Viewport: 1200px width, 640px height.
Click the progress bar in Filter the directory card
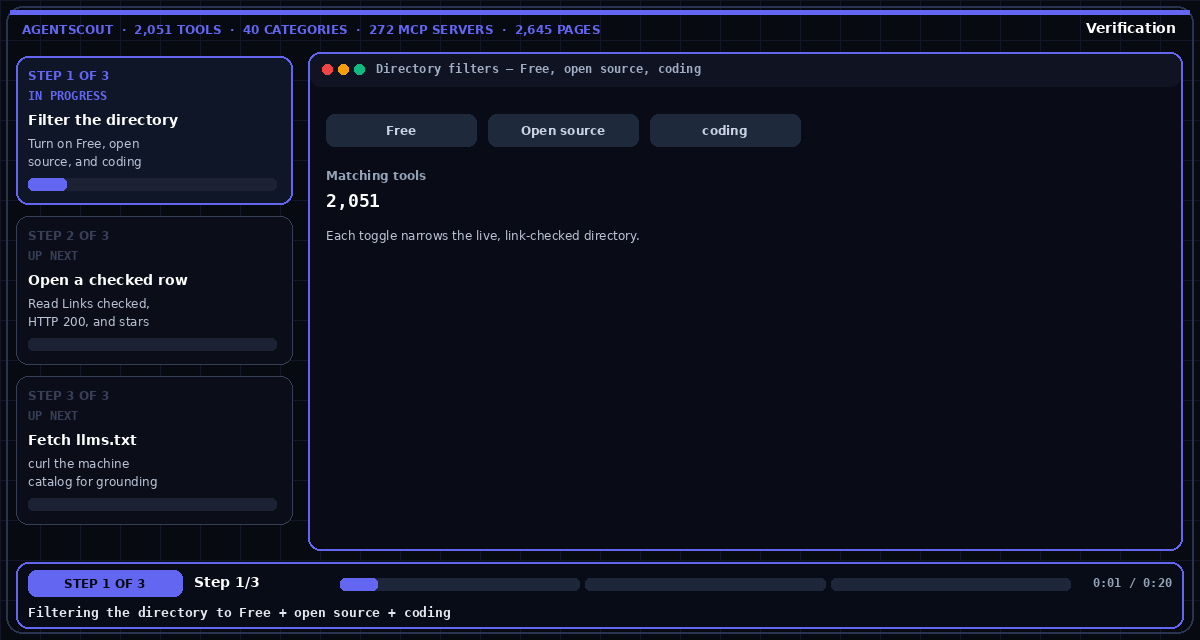click(152, 184)
